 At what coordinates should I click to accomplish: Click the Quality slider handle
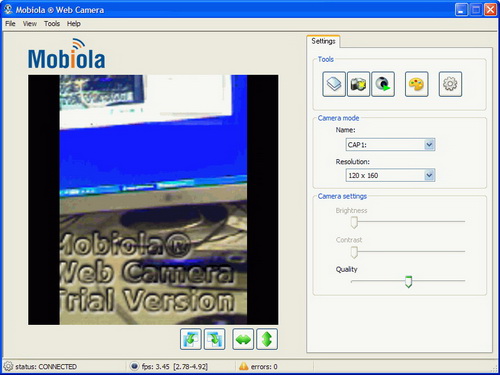click(x=408, y=282)
